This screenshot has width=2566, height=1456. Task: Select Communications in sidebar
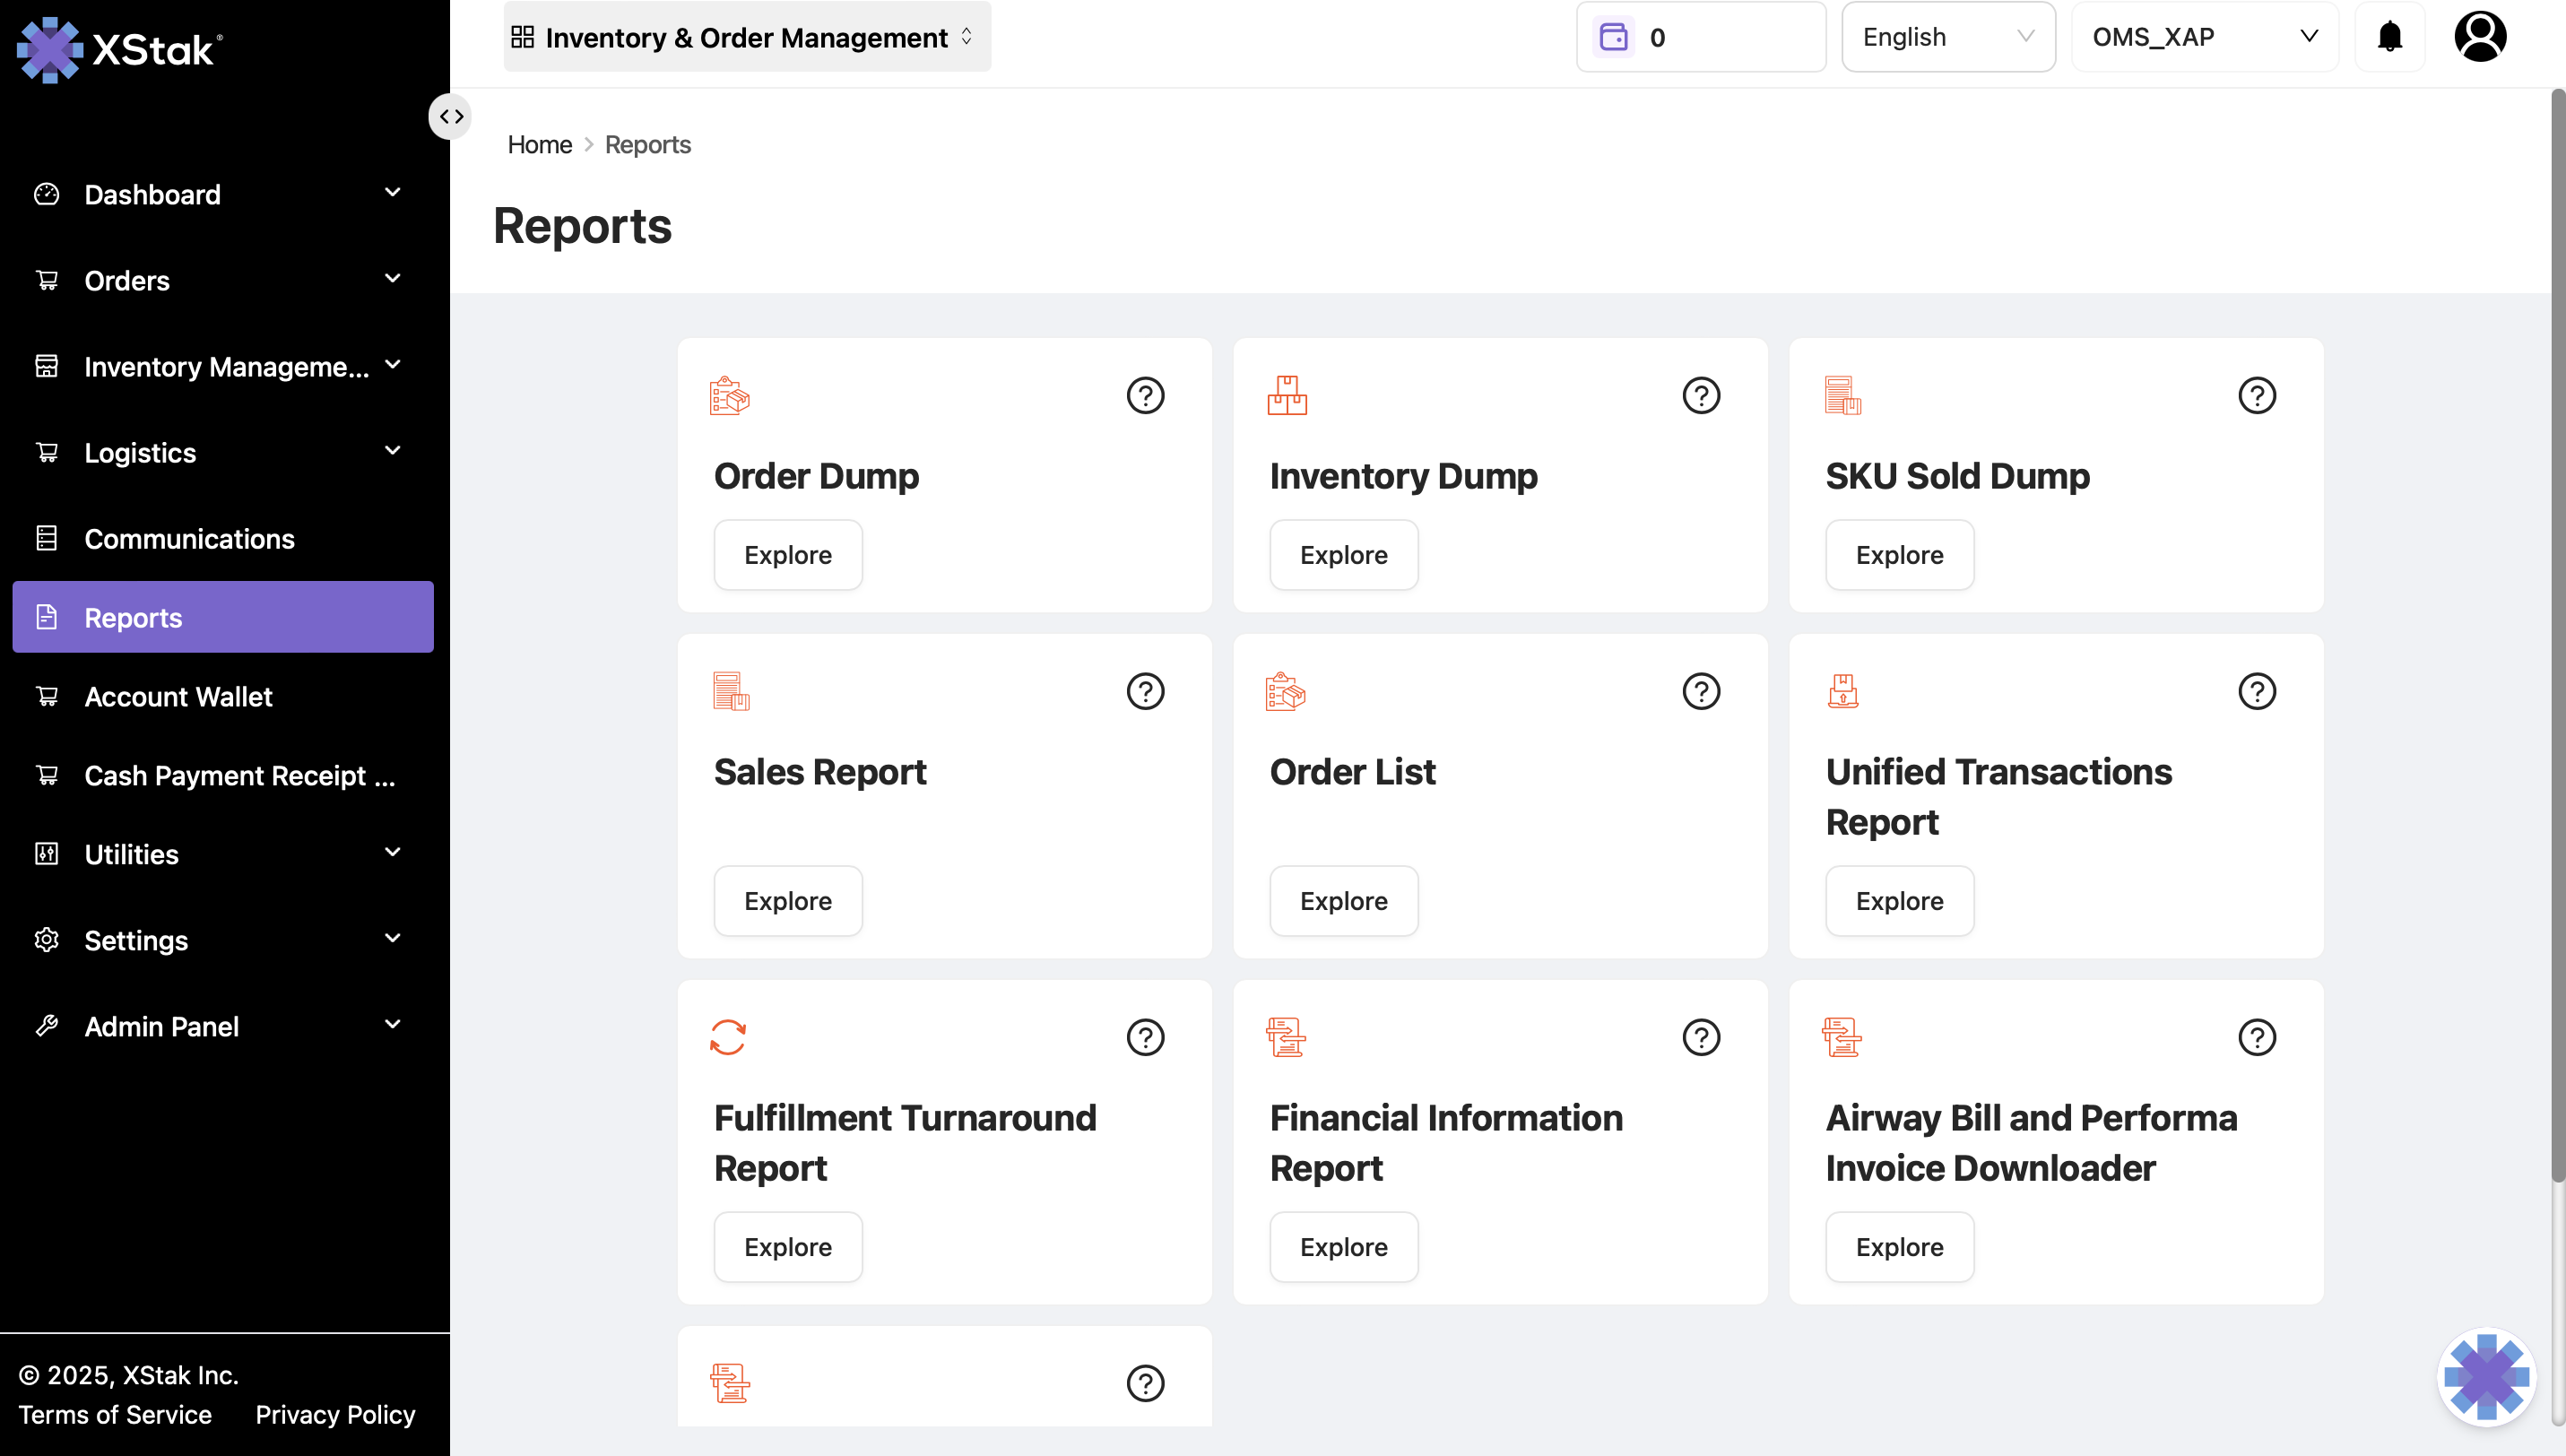pyautogui.click(x=189, y=538)
